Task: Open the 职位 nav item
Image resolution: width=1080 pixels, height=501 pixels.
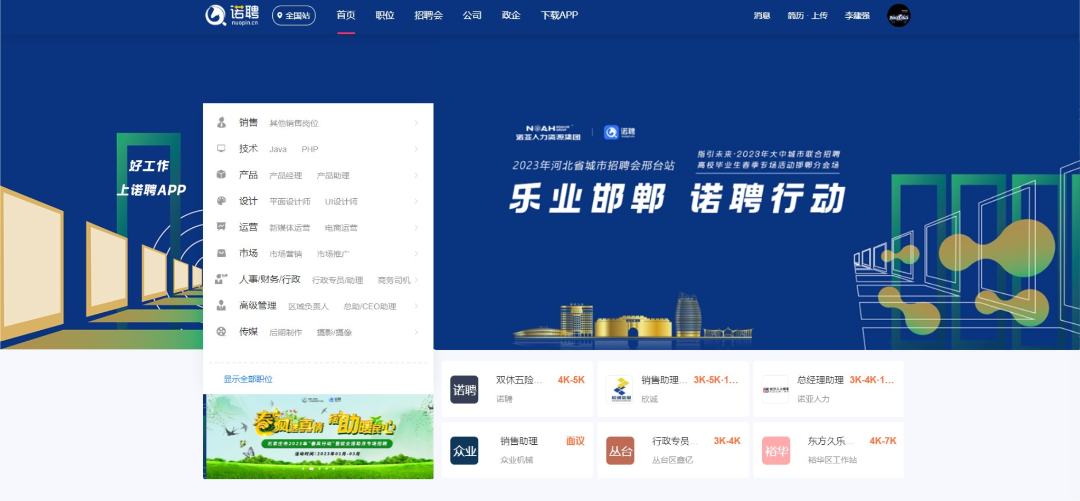Action: [385, 15]
